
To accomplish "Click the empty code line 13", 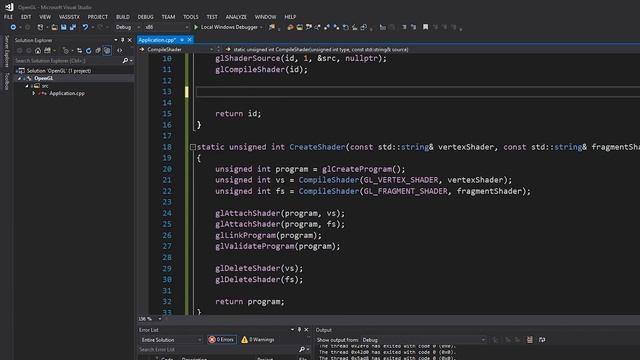I will tap(418, 91).
